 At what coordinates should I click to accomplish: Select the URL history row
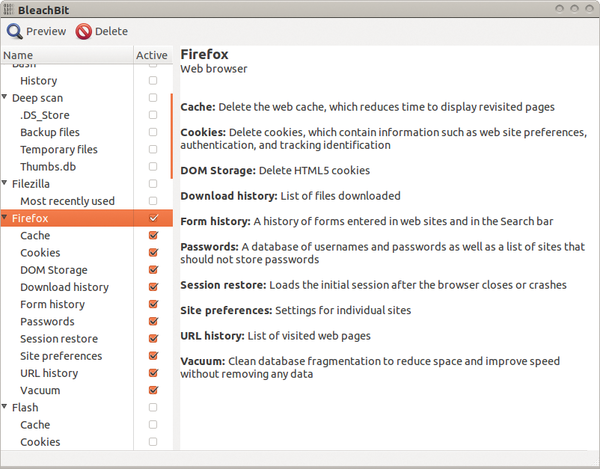(x=86, y=373)
